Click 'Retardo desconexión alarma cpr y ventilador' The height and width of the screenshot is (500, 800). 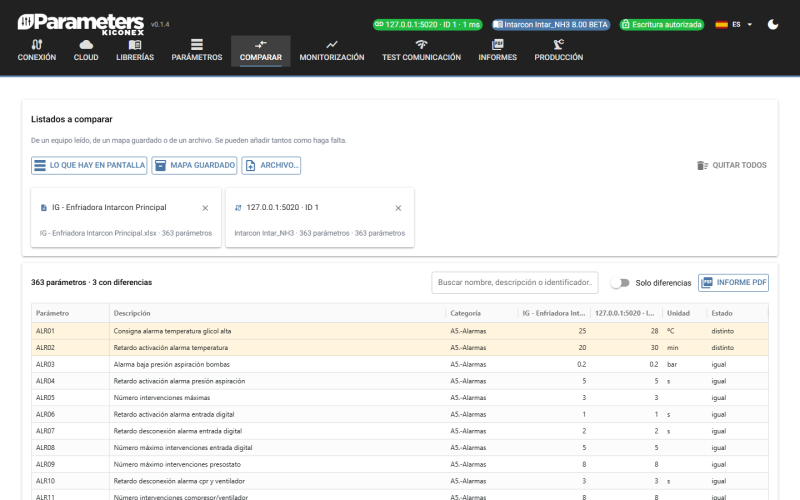pyautogui.click(x=179, y=481)
